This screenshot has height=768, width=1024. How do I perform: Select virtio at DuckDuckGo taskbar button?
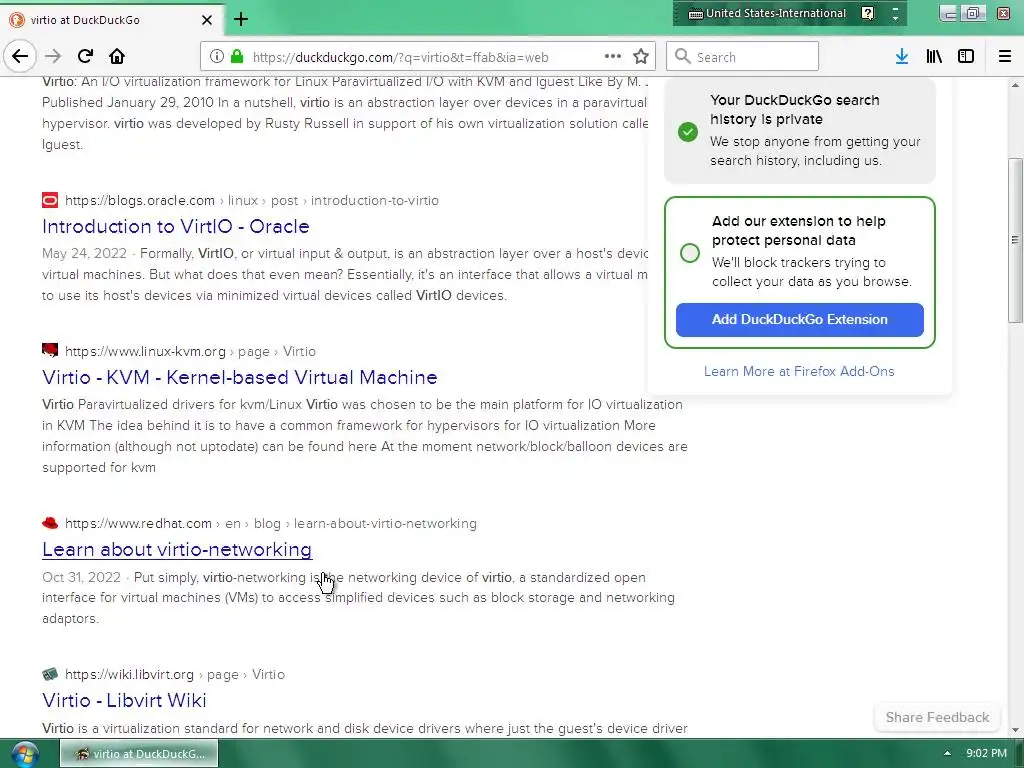139,754
